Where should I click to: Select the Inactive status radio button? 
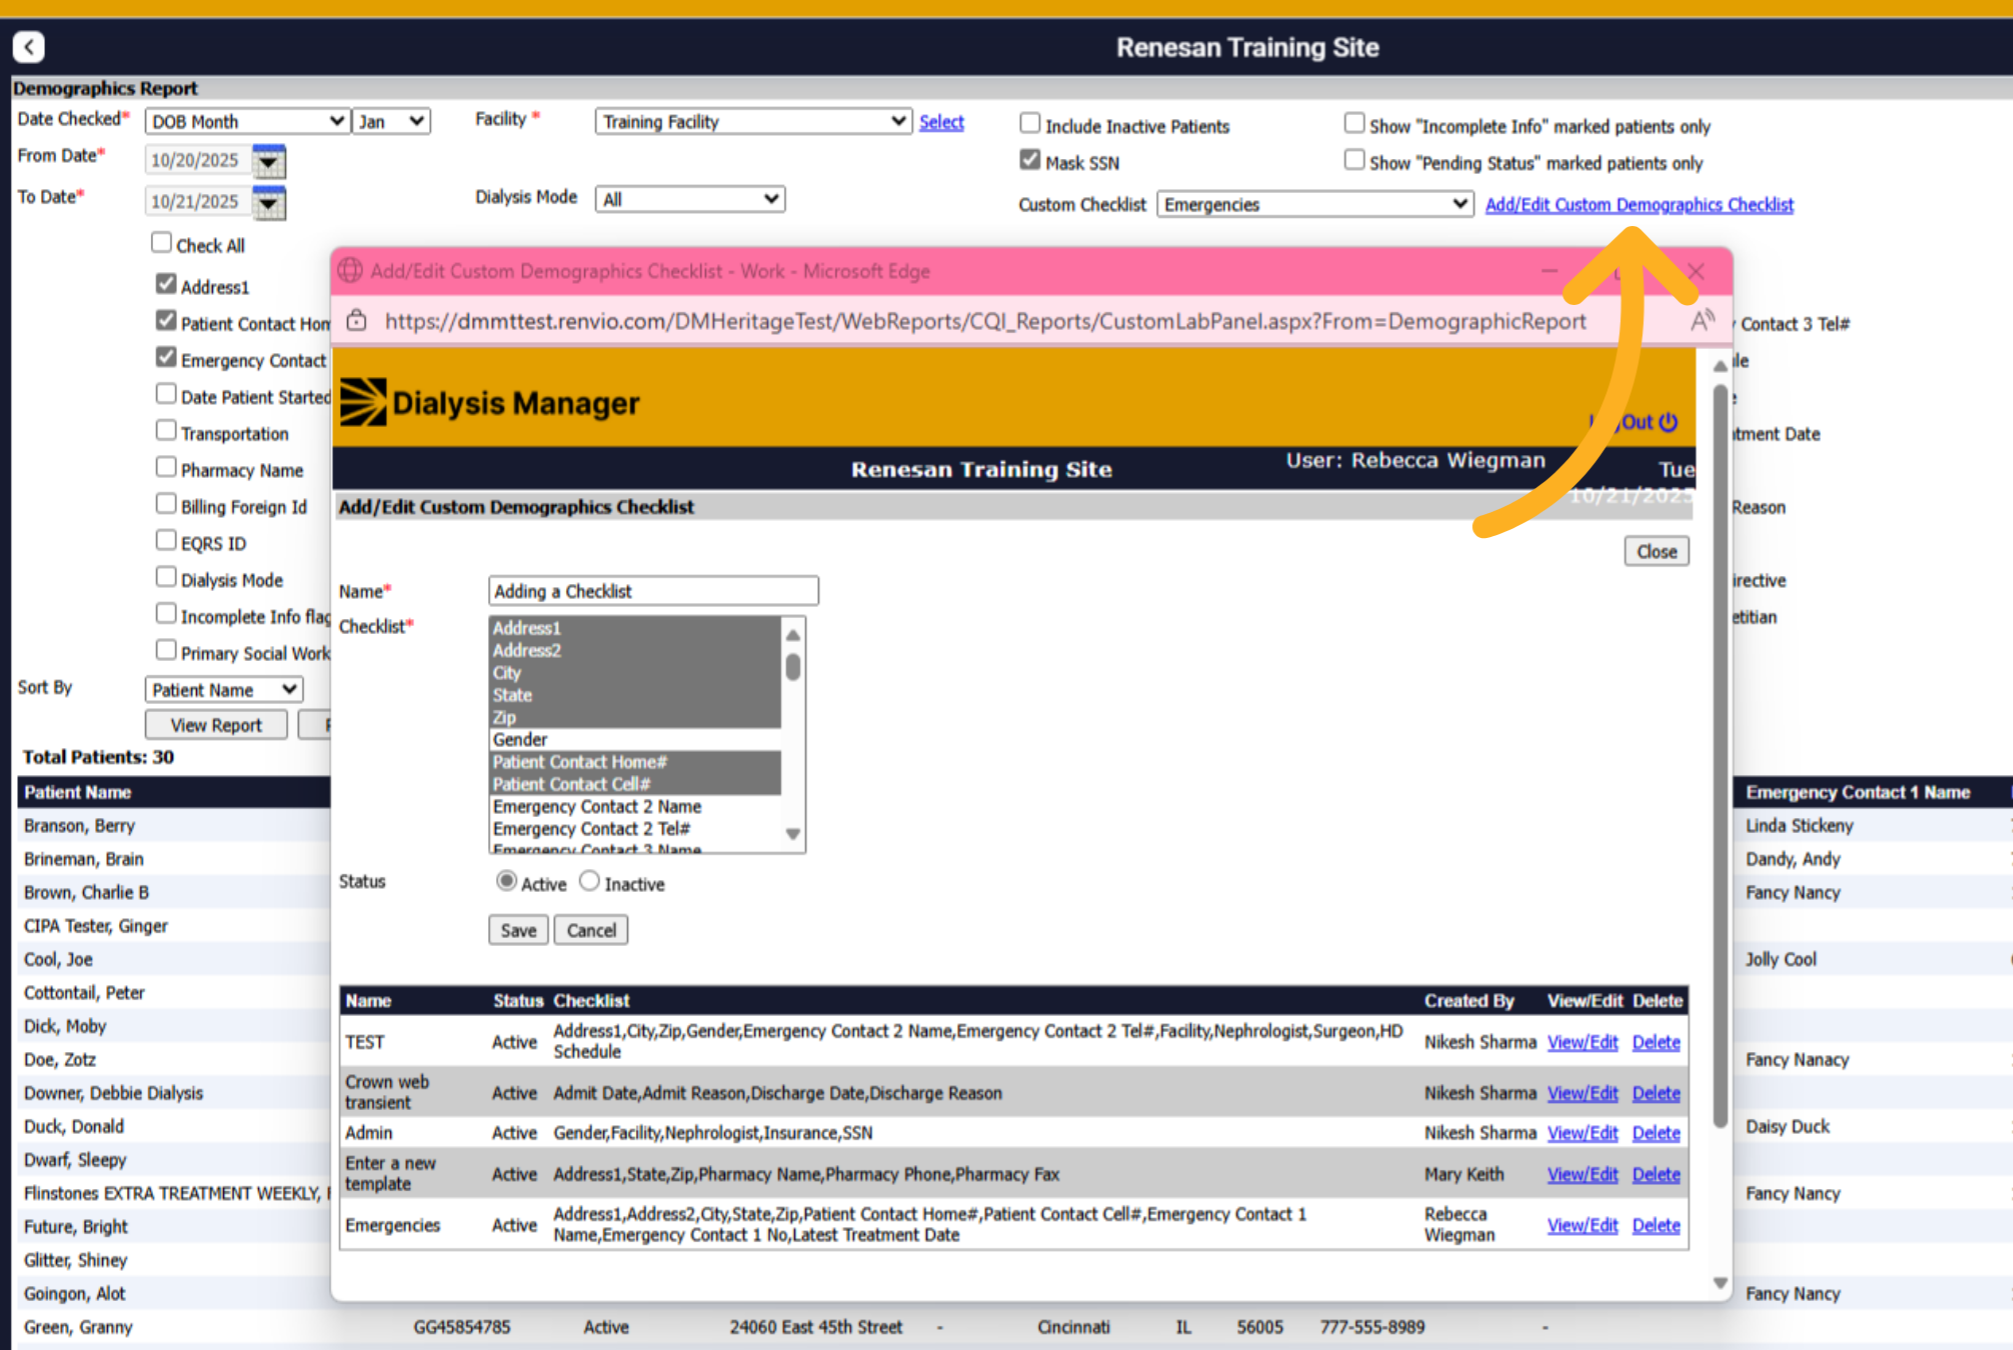590,881
